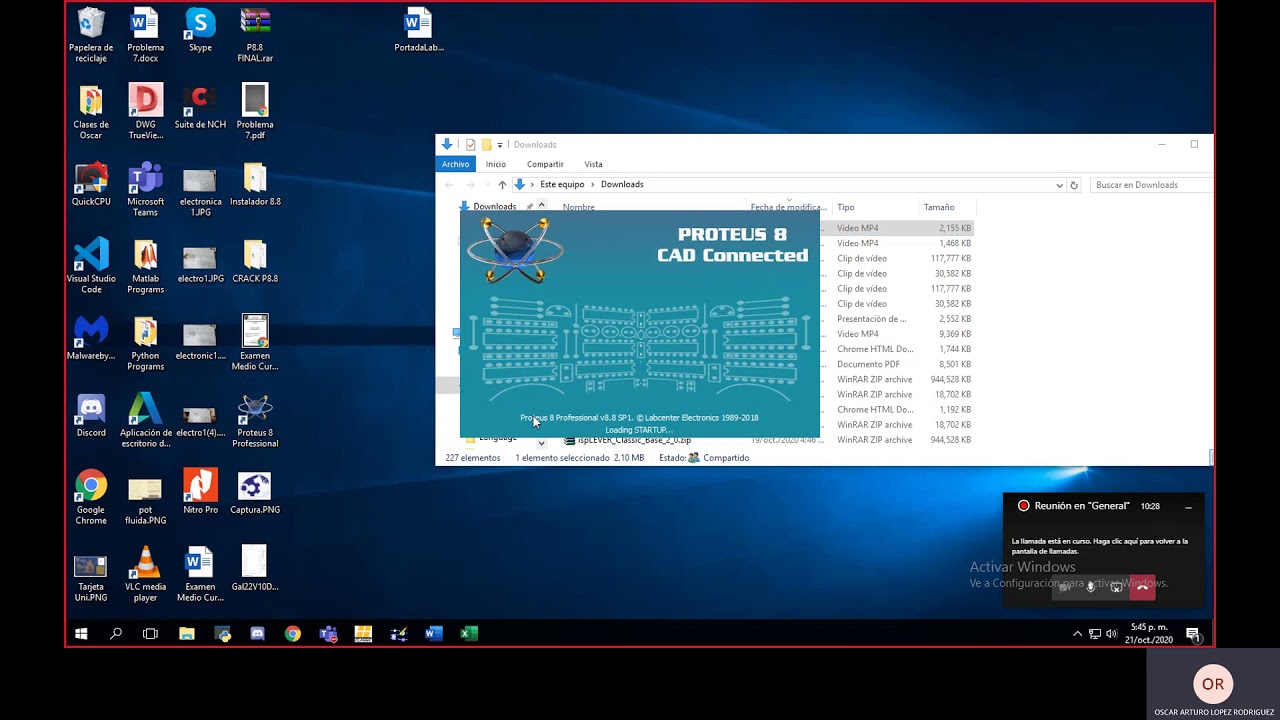Open the Skype desktop shortcut
Image resolution: width=1280 pixels, height=720 pixels.
click(200, 30)
